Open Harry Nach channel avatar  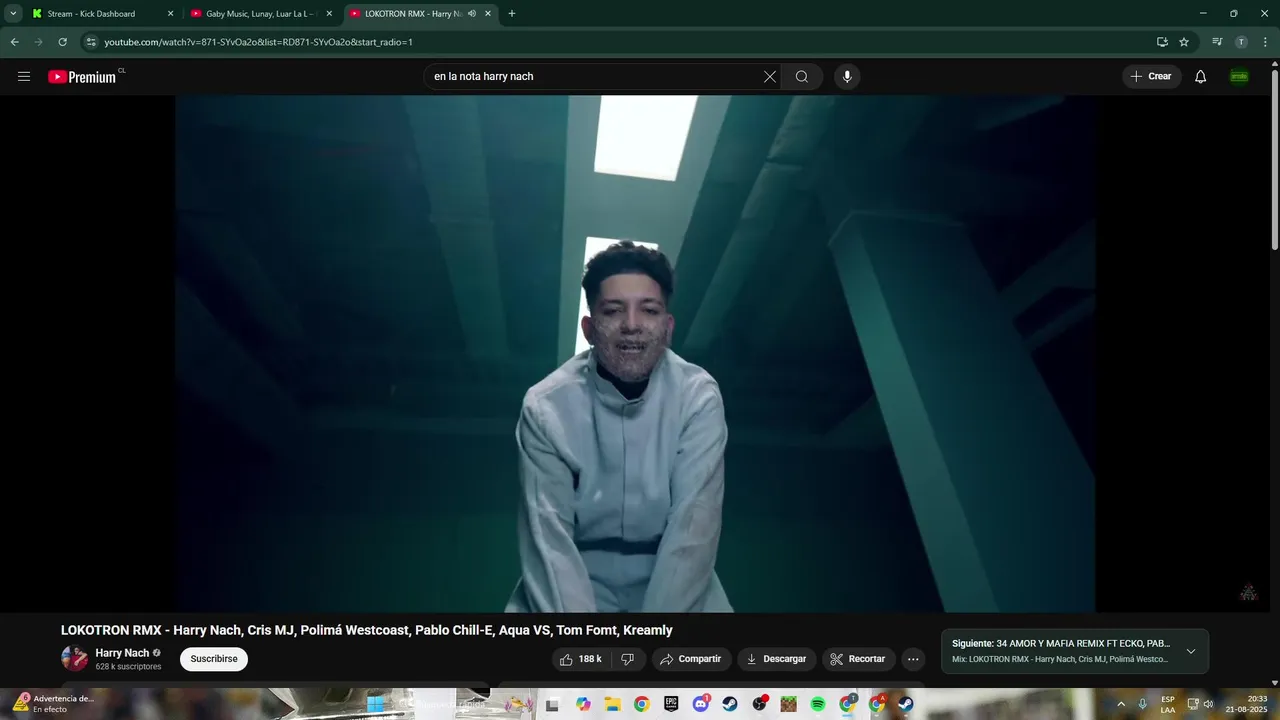(x=74, y=658)
